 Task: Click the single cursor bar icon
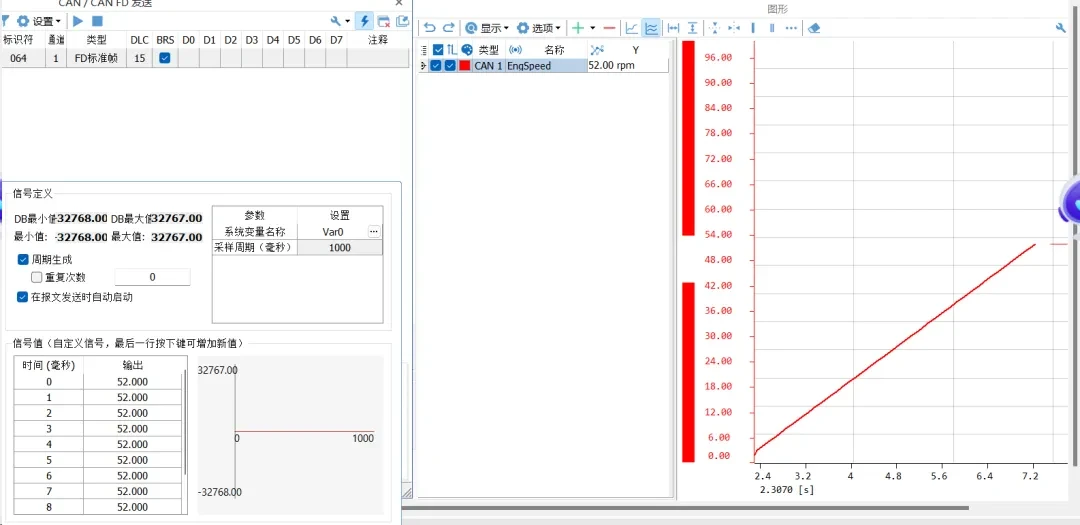(x=753, y=28)
